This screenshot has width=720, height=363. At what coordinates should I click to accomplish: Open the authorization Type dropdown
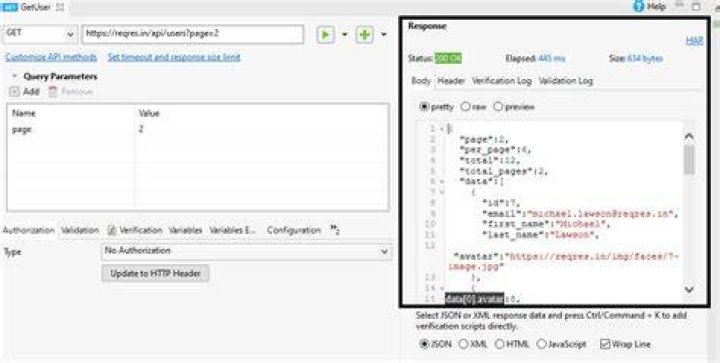pyautogui.click(x=246, y=251)
